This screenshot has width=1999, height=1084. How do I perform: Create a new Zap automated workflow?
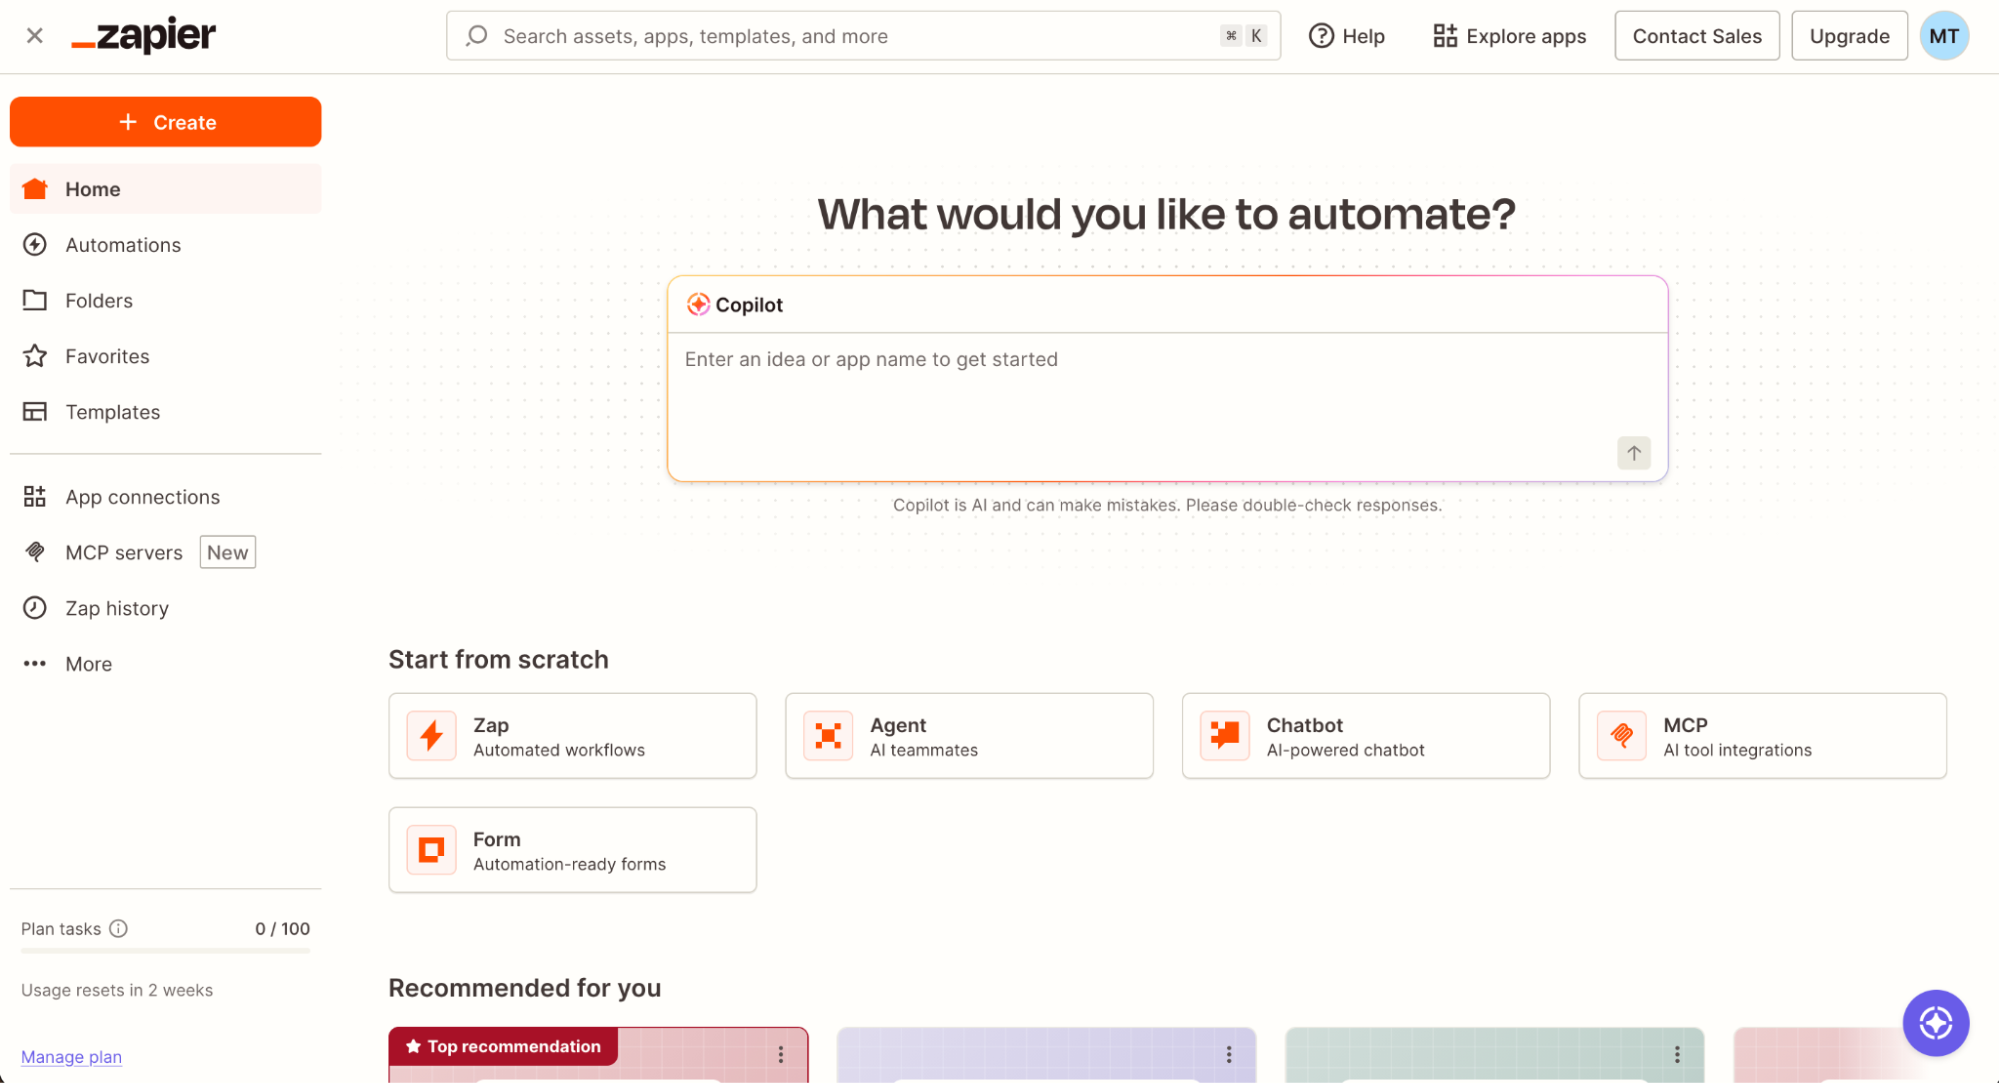pos(572,736)
